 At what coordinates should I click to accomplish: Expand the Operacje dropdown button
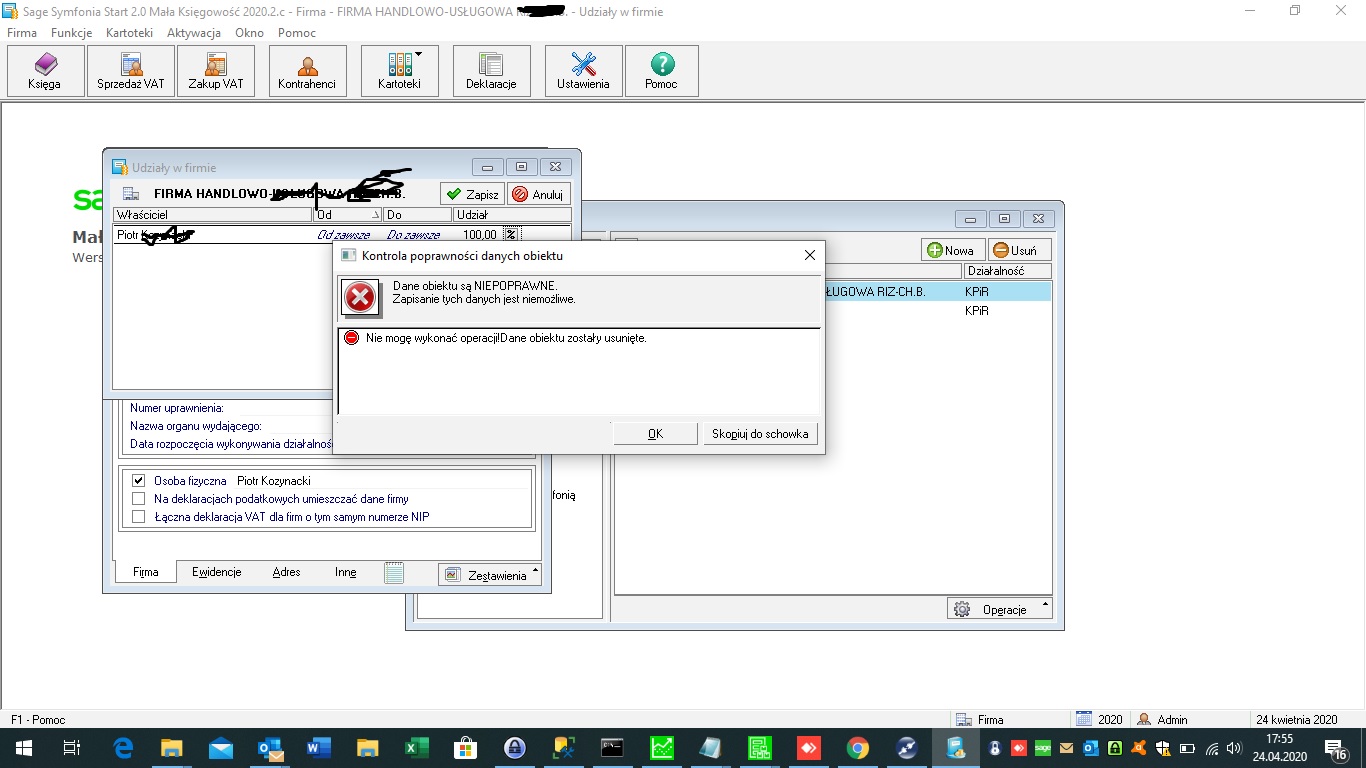pyautogui.click(x=1000, y=609)
